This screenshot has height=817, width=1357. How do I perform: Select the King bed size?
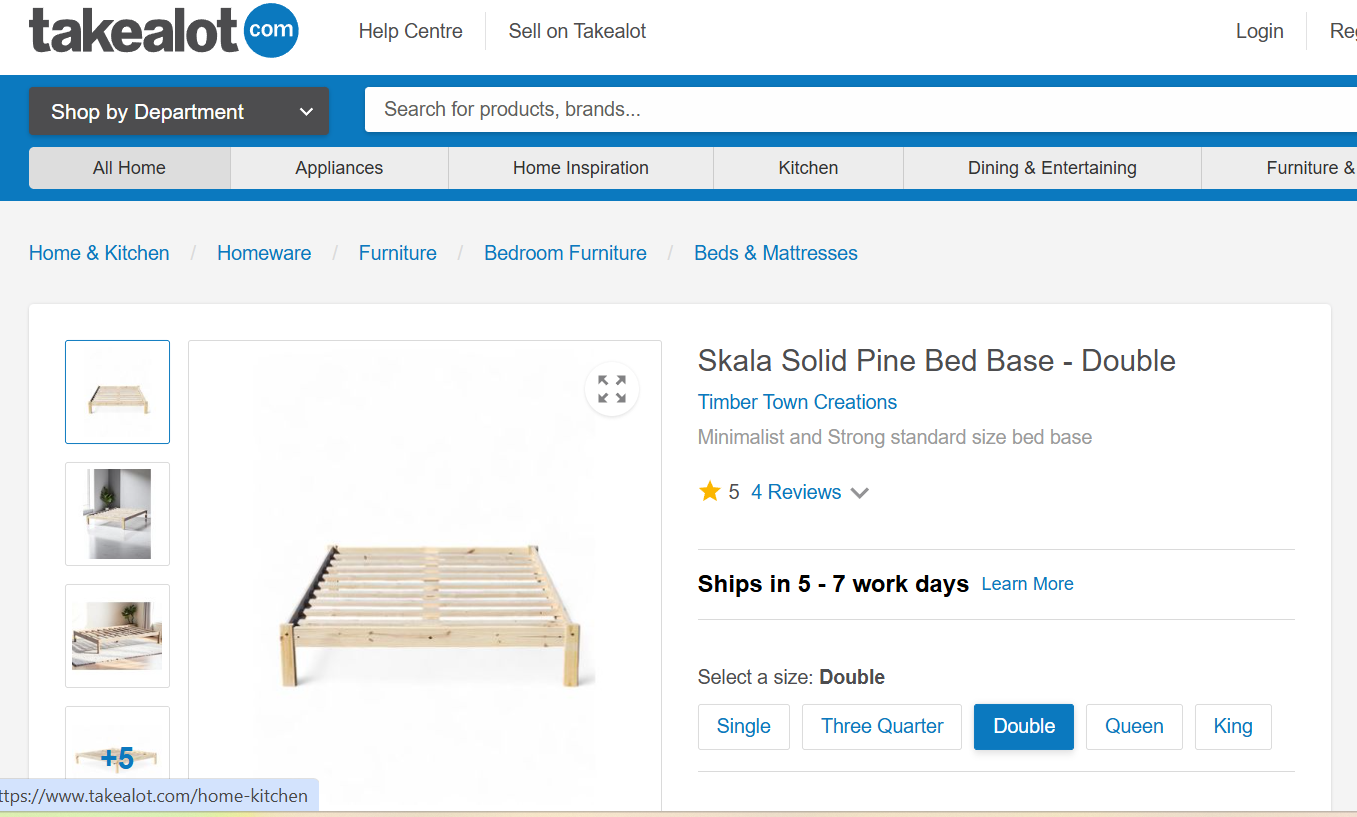(x=1233, y=726)
